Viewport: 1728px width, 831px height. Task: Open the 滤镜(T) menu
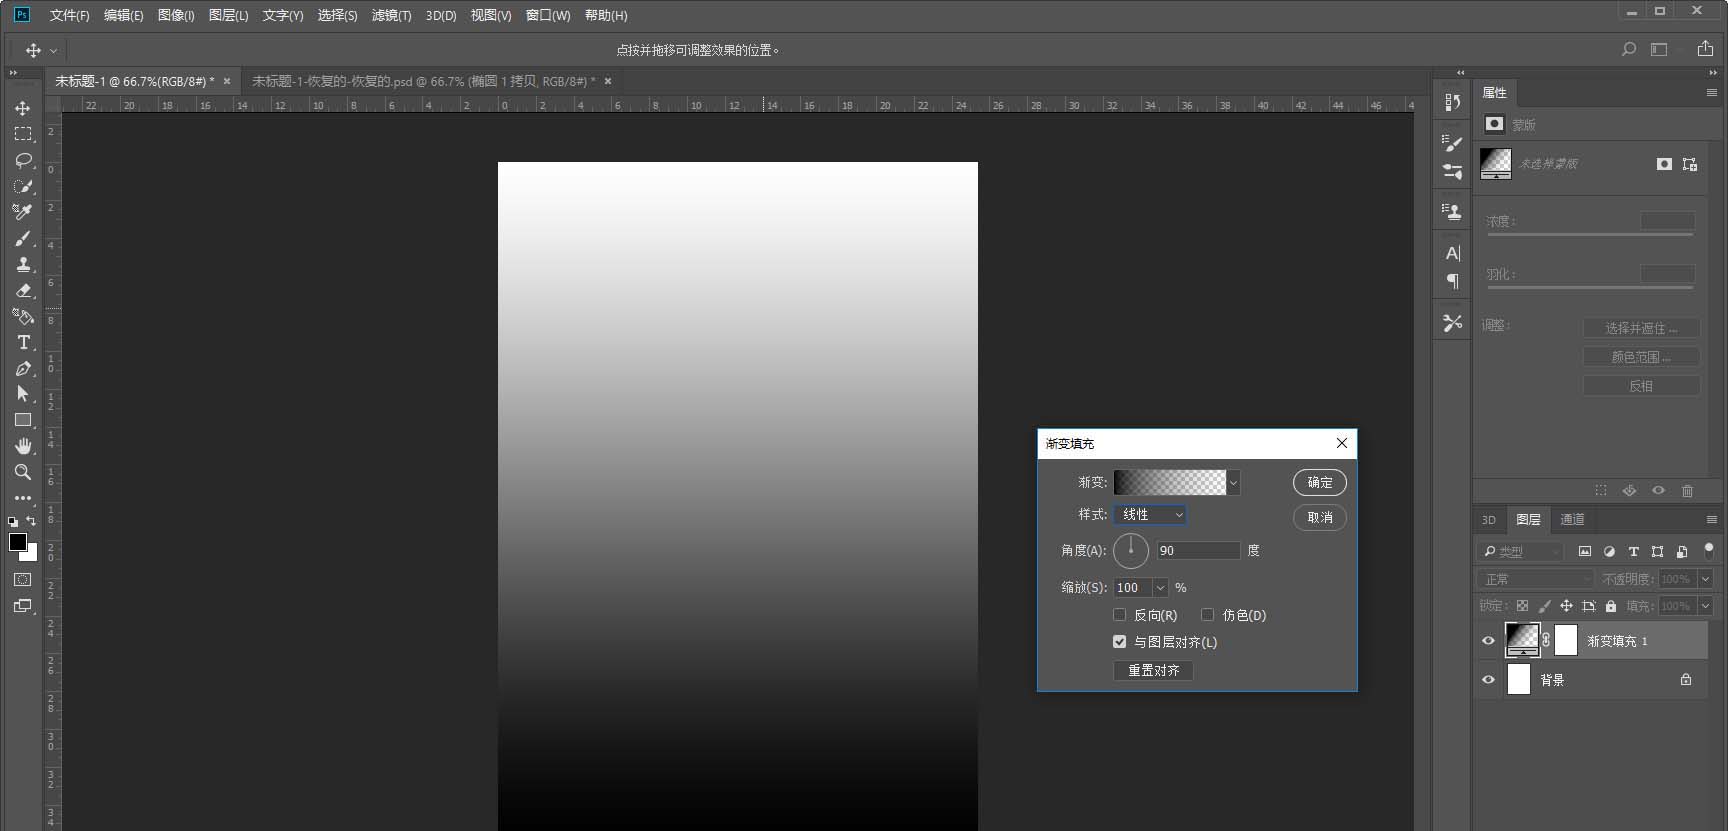391,15
